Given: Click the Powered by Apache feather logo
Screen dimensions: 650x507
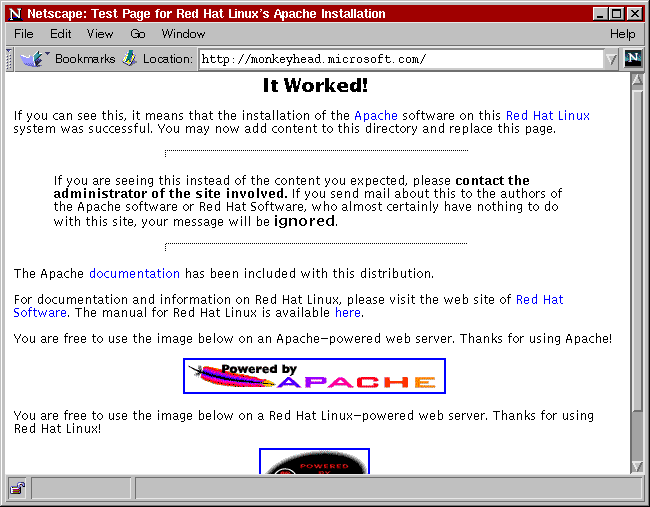Looking at the screenshot, I should [314, 376].
